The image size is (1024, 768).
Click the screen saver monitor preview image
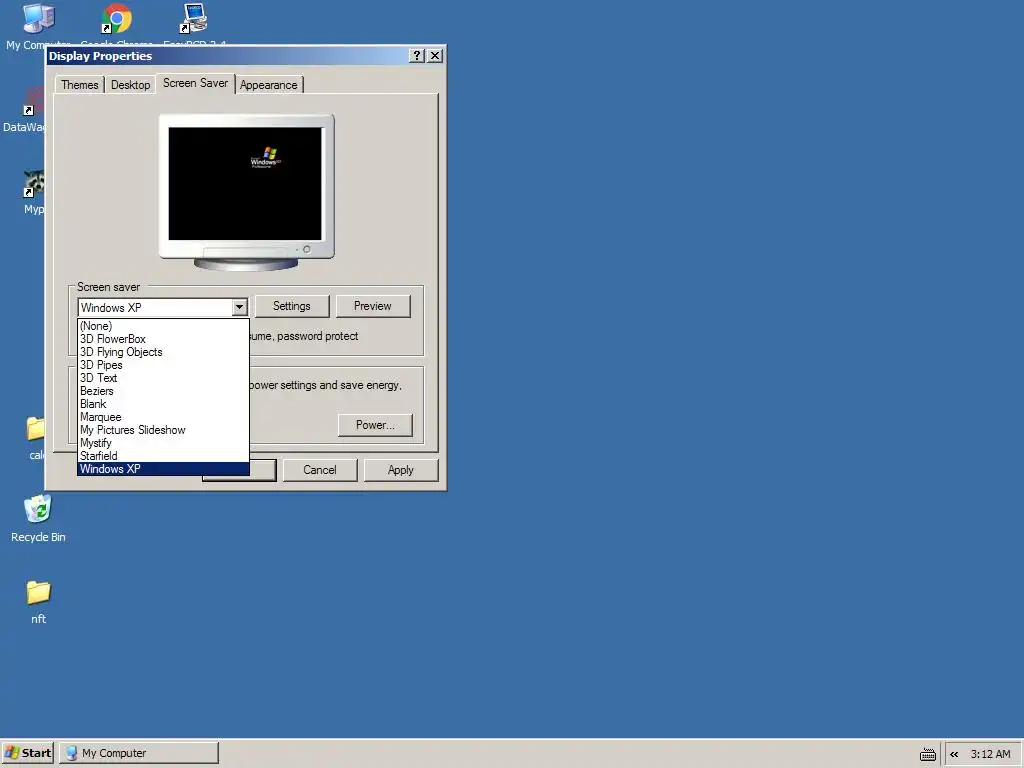pyautogui.click(x=247, y=193)
